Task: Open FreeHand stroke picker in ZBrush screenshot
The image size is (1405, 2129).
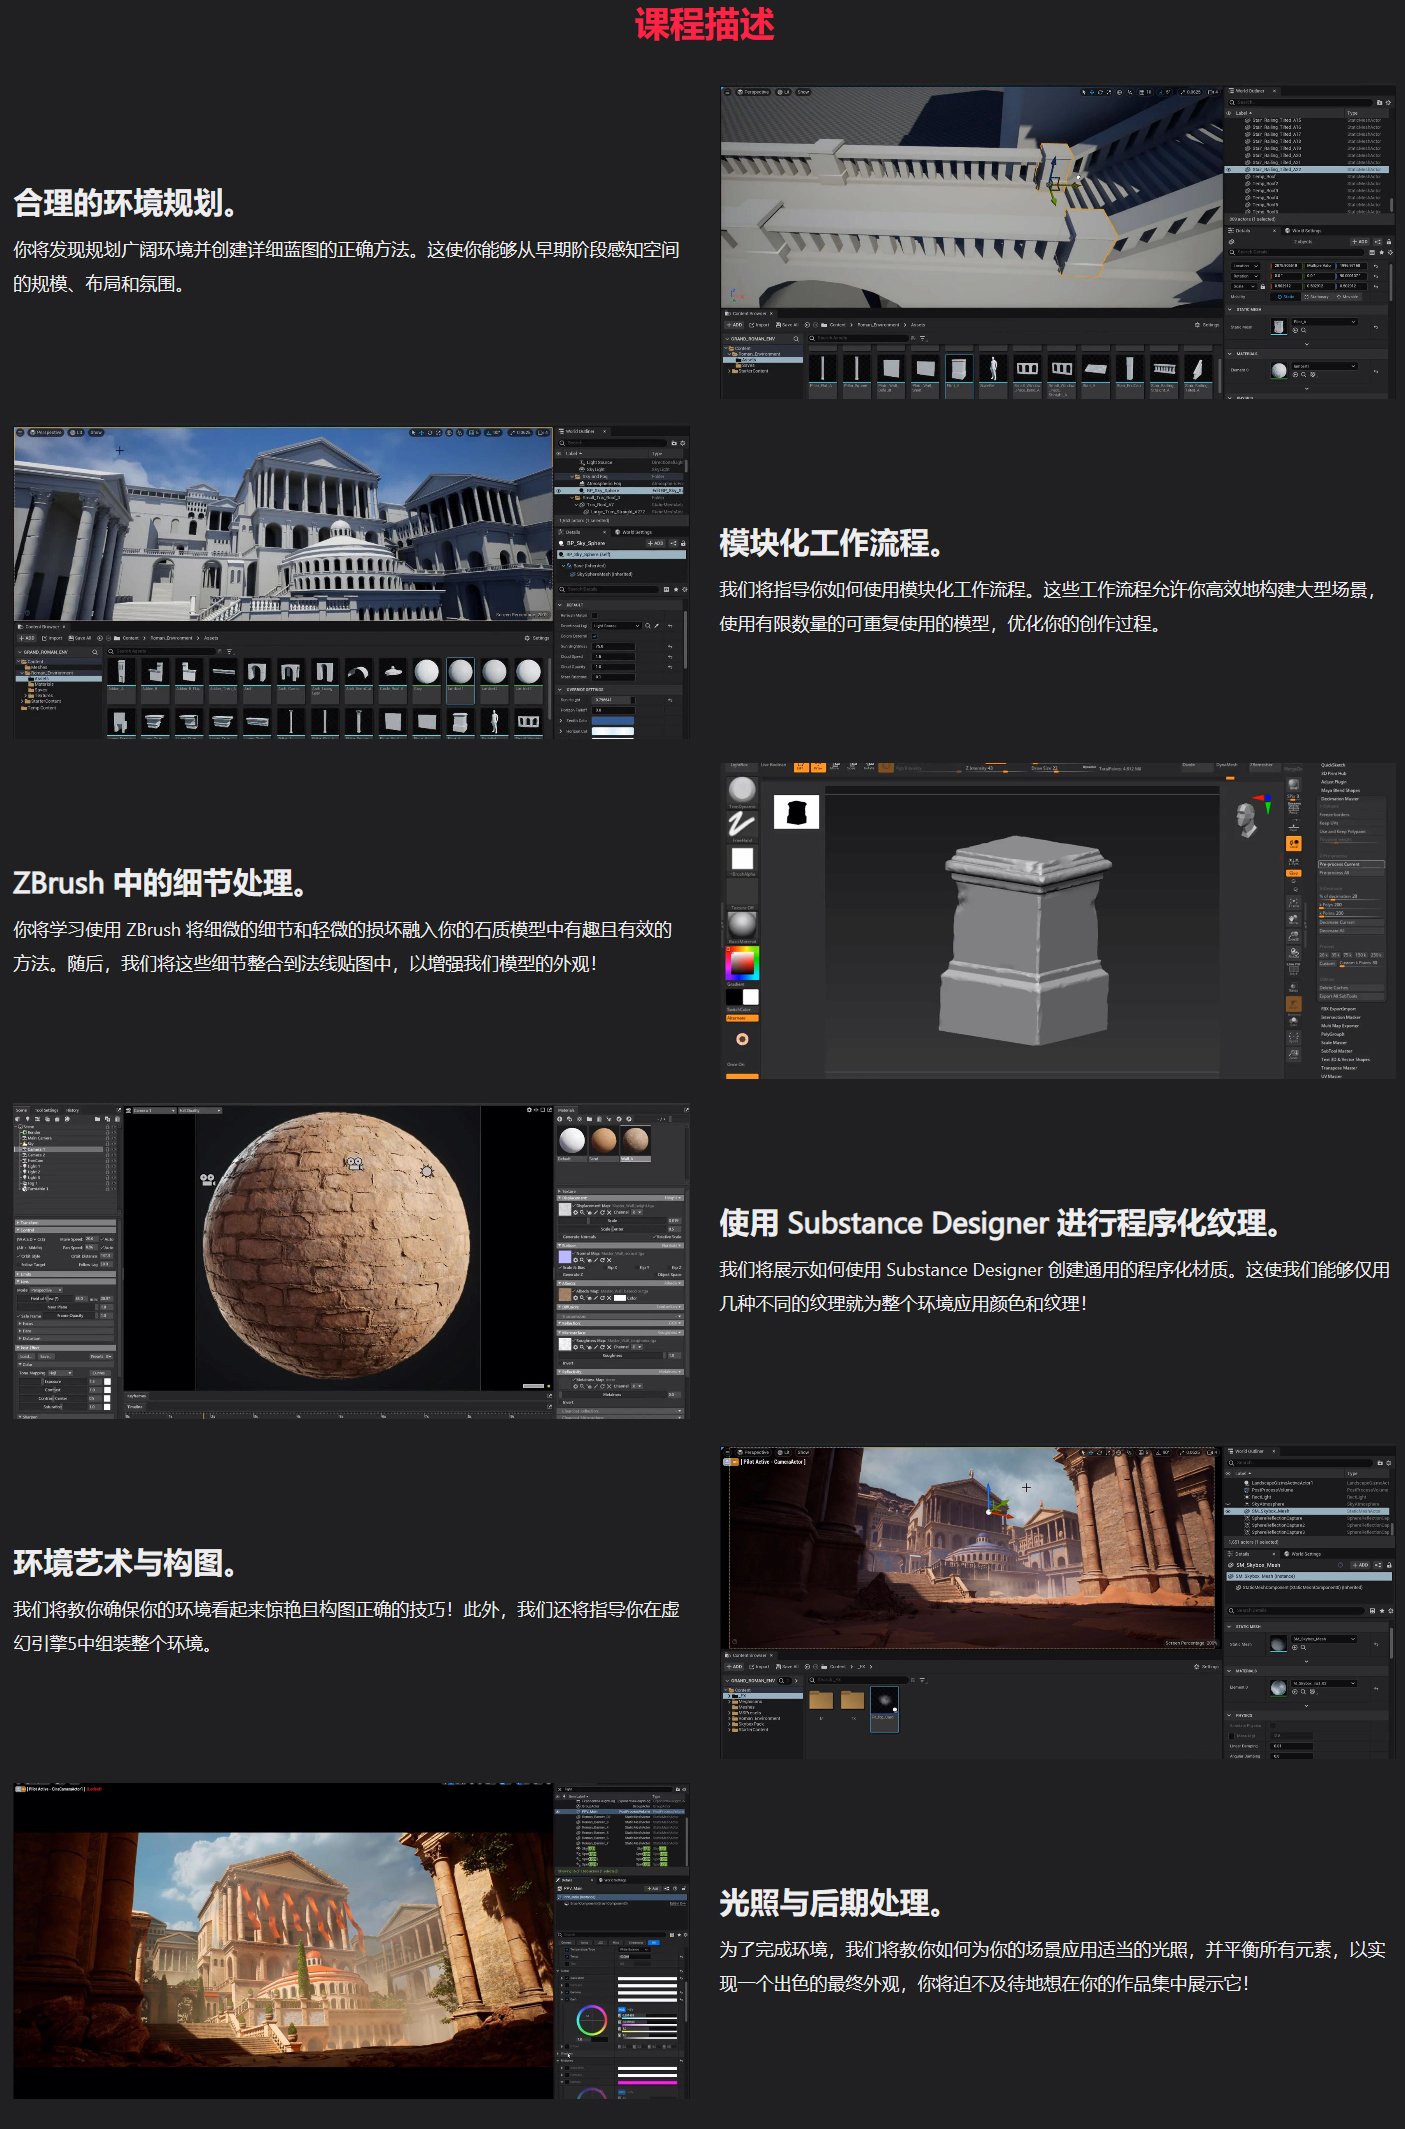Action: [x=742, y=825]
